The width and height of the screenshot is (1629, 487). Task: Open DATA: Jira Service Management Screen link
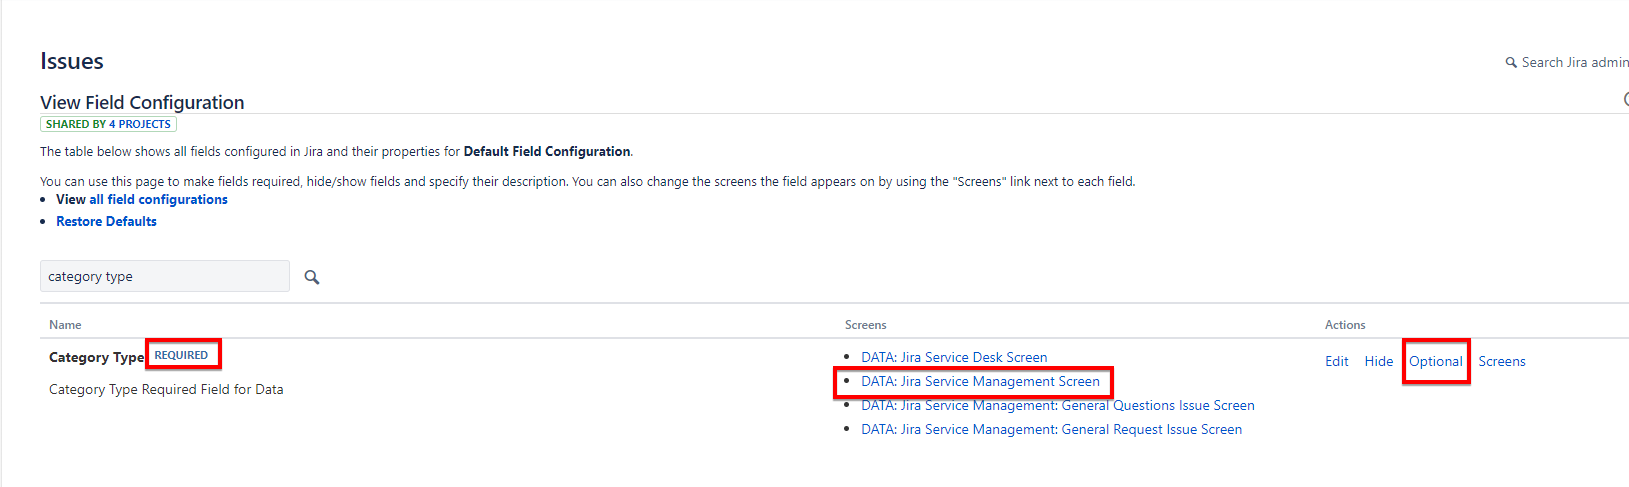[980, 381]
